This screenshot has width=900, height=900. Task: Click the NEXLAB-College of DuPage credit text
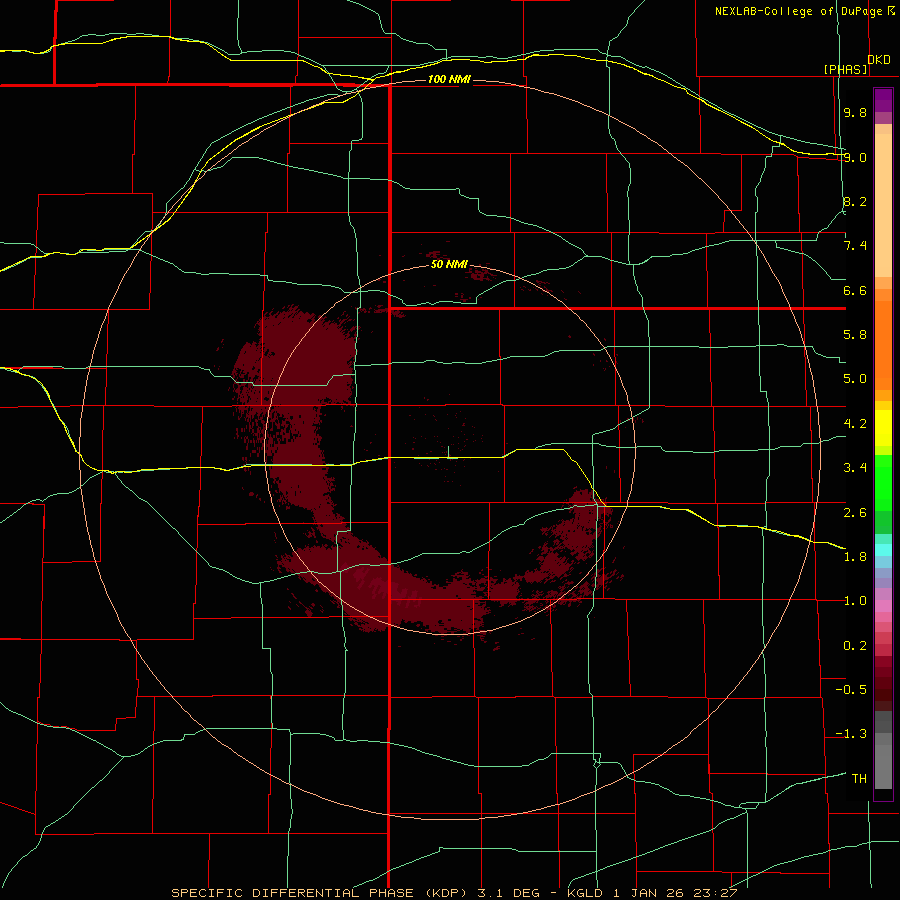pos(798,11)
